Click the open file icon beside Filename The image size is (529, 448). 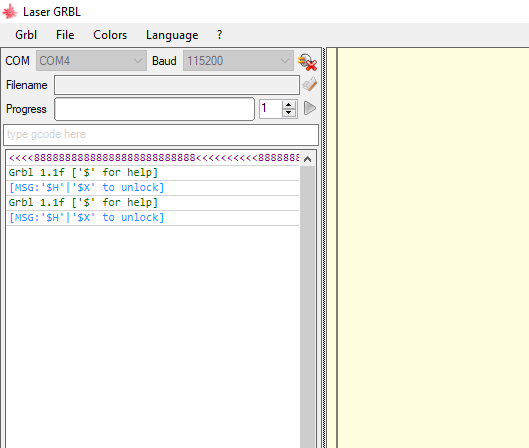click(x=309, y=84)
